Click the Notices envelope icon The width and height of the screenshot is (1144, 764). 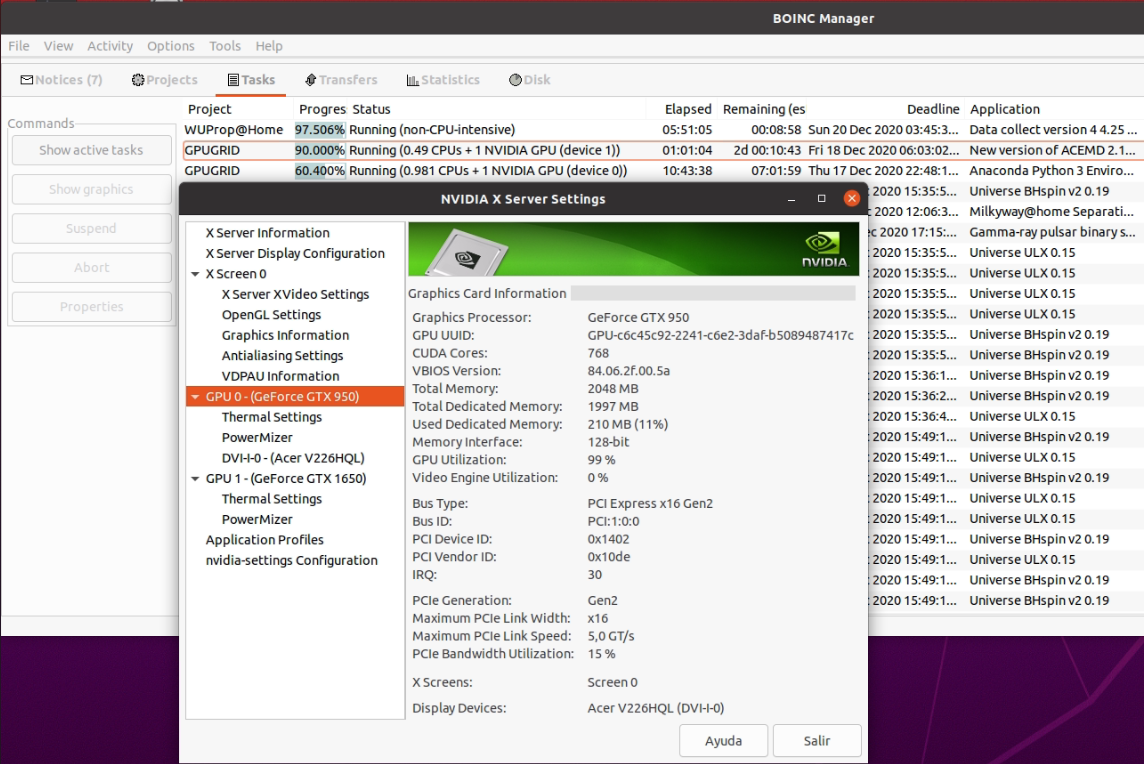(26, 80)
